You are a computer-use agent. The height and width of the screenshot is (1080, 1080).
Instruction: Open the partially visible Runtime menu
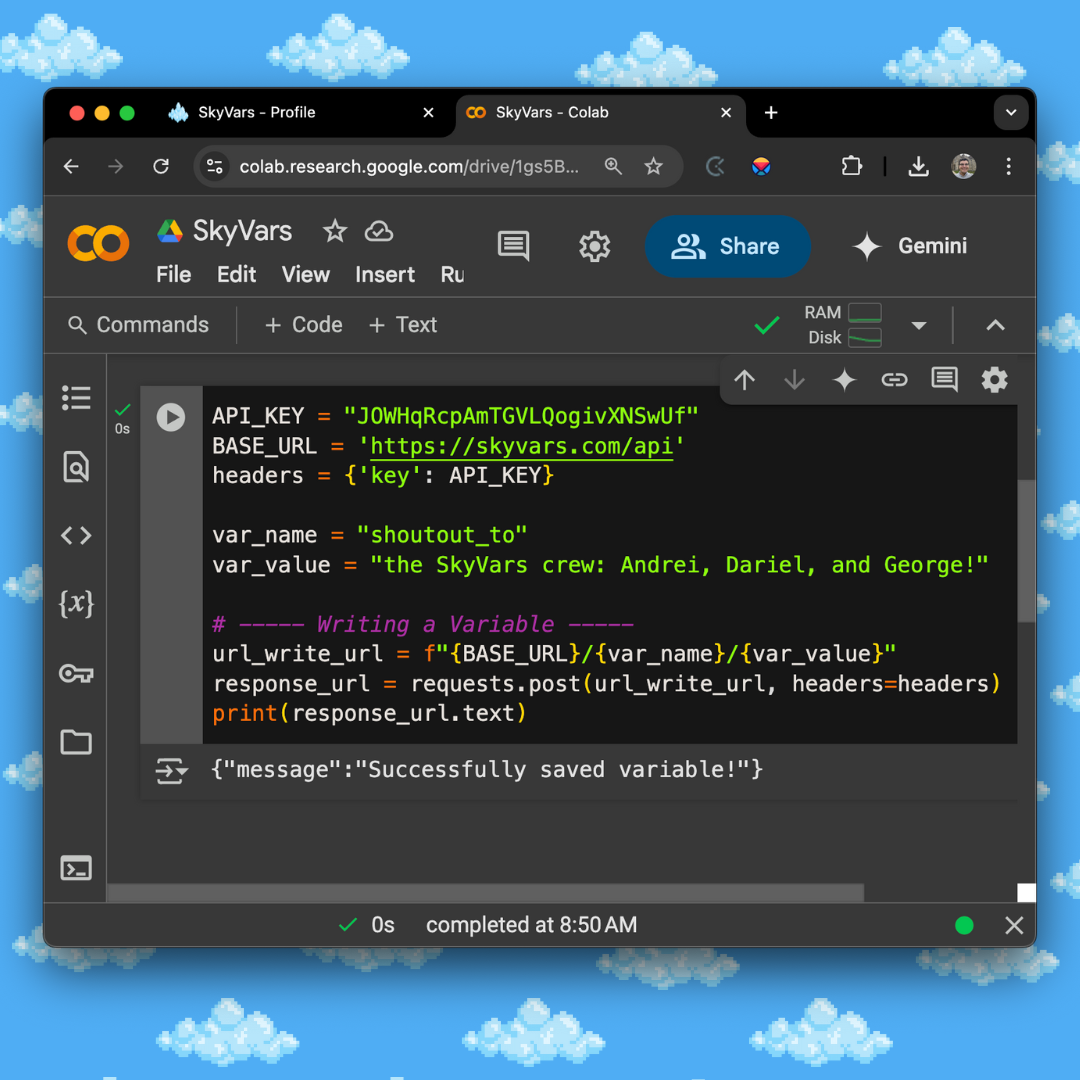pyautogui.click(x=452, y=275)
